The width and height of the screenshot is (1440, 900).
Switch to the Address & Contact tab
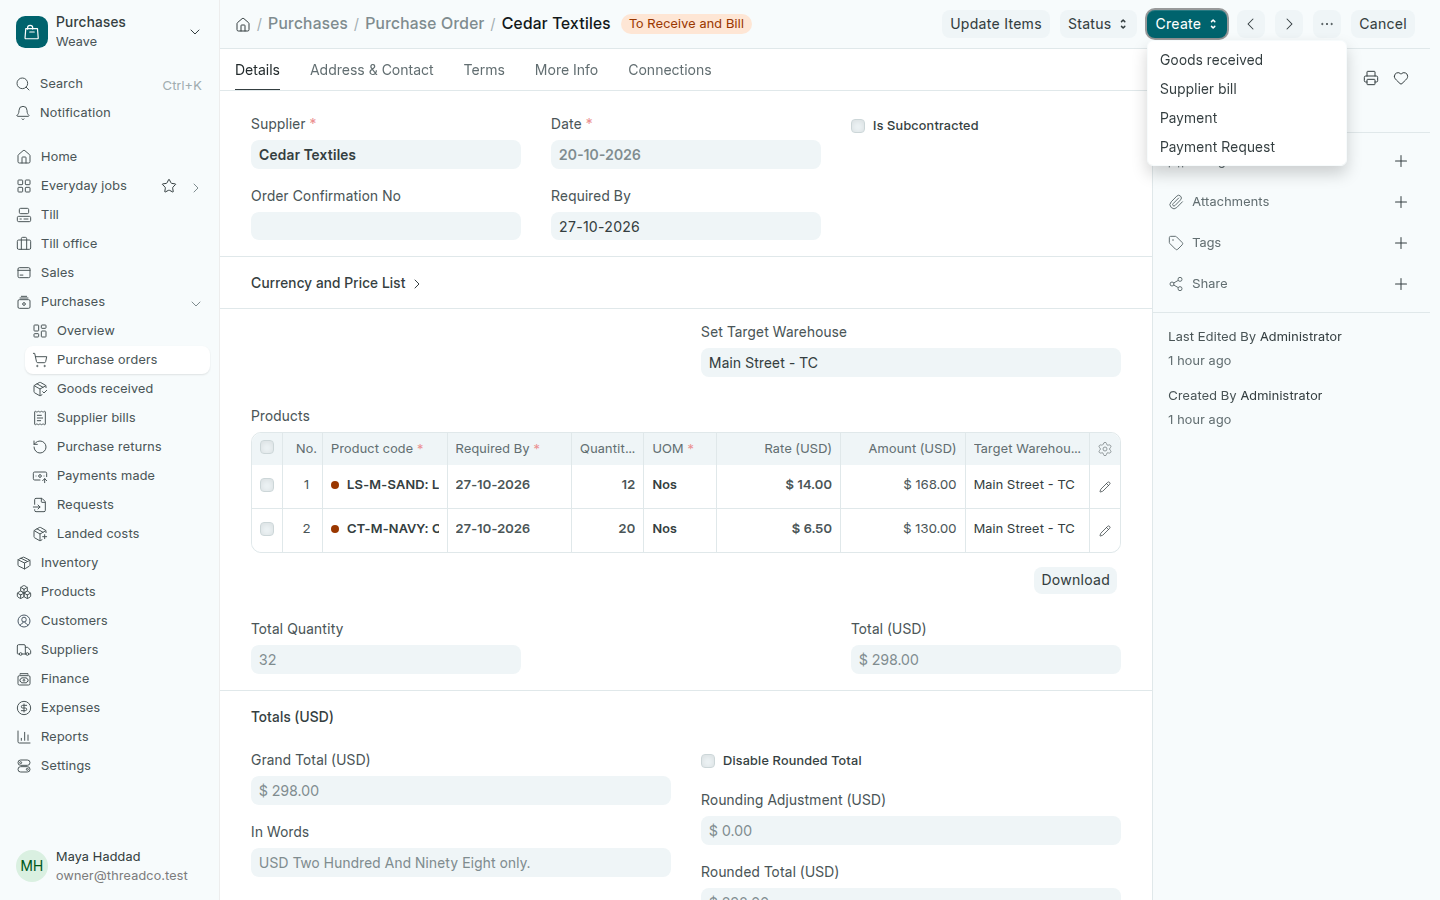(372, 70)
